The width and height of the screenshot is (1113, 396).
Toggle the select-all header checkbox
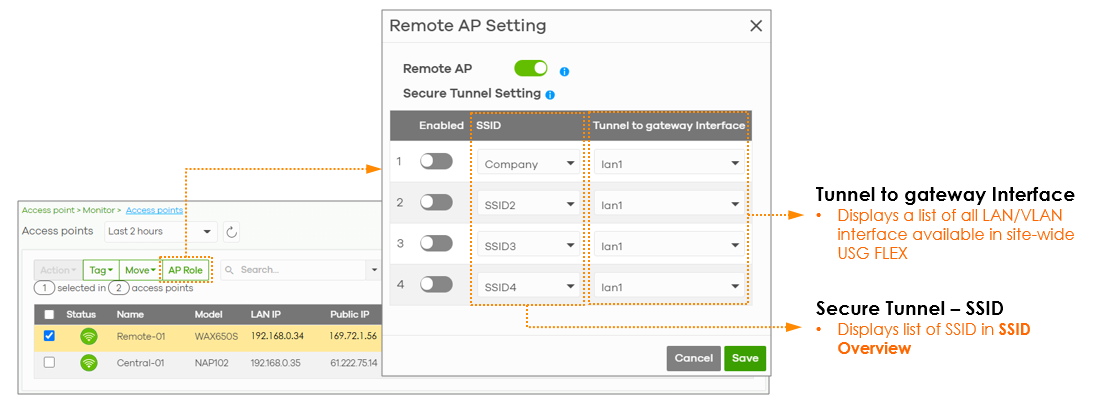[x=49, y=314]
